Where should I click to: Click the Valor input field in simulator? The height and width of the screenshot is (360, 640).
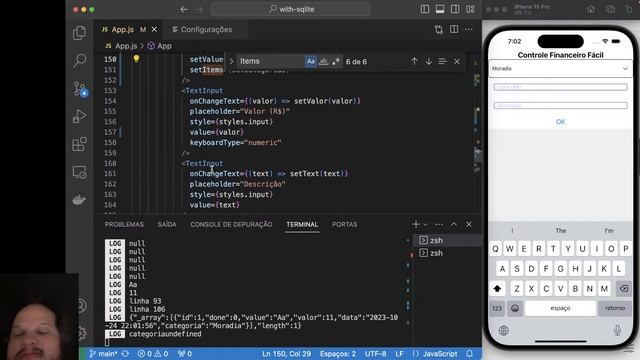coord(560,87)
